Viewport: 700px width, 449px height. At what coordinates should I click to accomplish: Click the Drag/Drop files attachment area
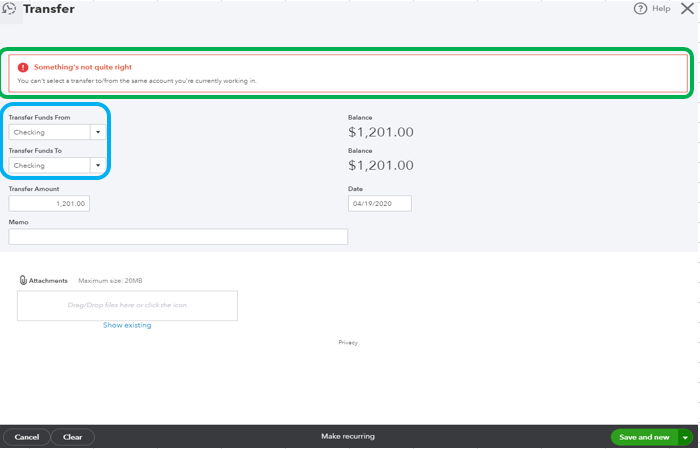(x=127, y=305)
